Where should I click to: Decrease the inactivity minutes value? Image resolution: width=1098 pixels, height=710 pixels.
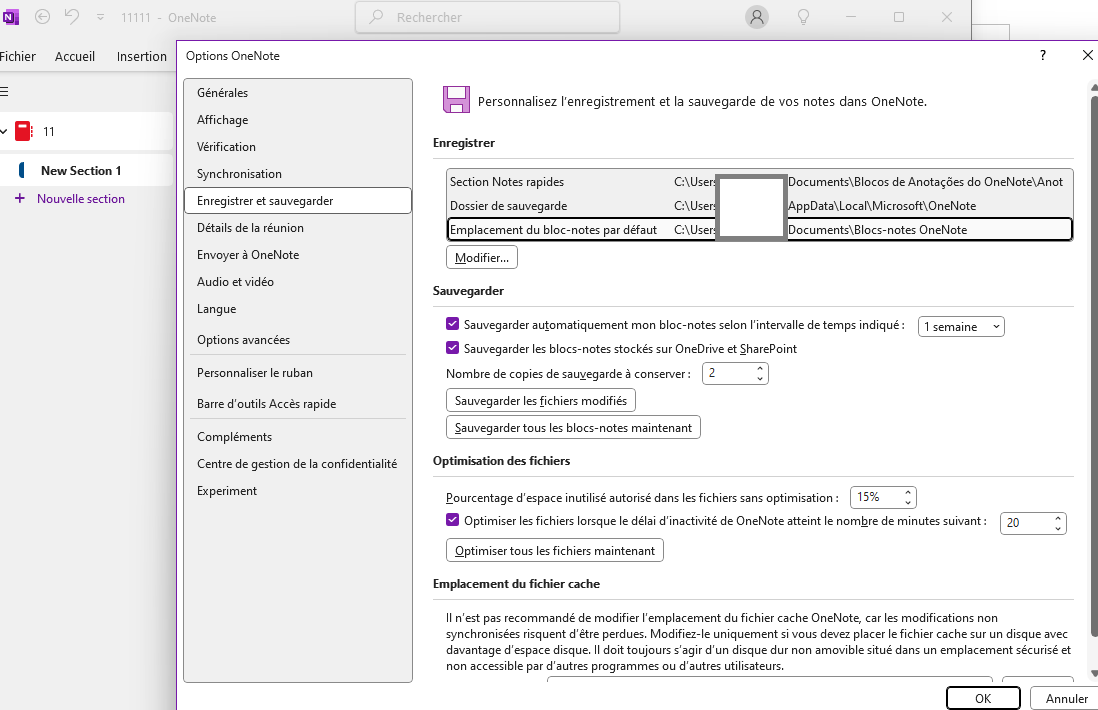[1057, 529]
